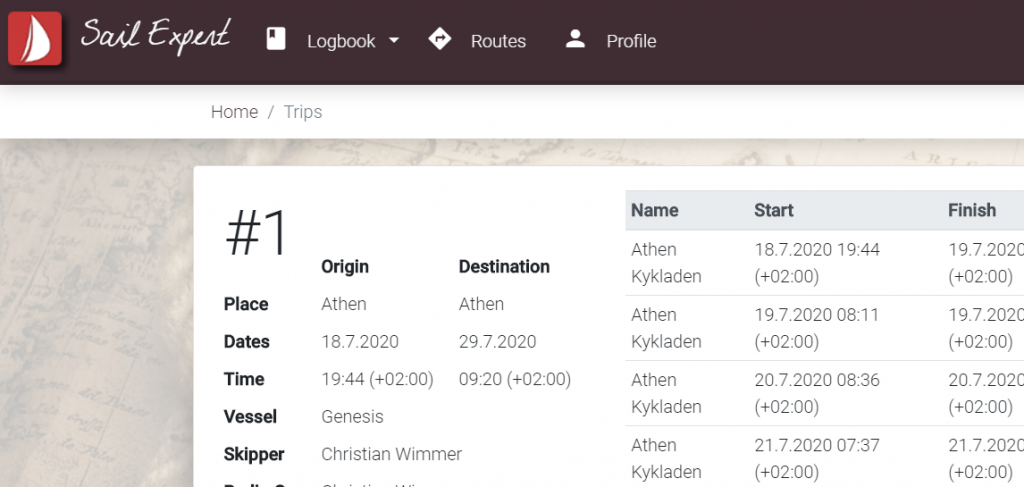Screen dimensions: 1024x487
Task: Click the vessel name Genesis
Action: [352, 416]
